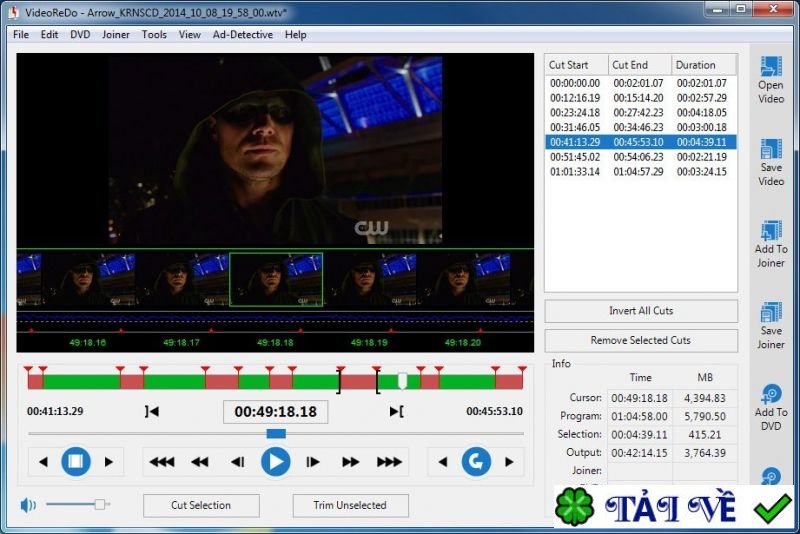This screenshot has width=800, height=534.
Task: Select highlighted cut row 00:41:13.29
Action: click(x=640, y=142)
